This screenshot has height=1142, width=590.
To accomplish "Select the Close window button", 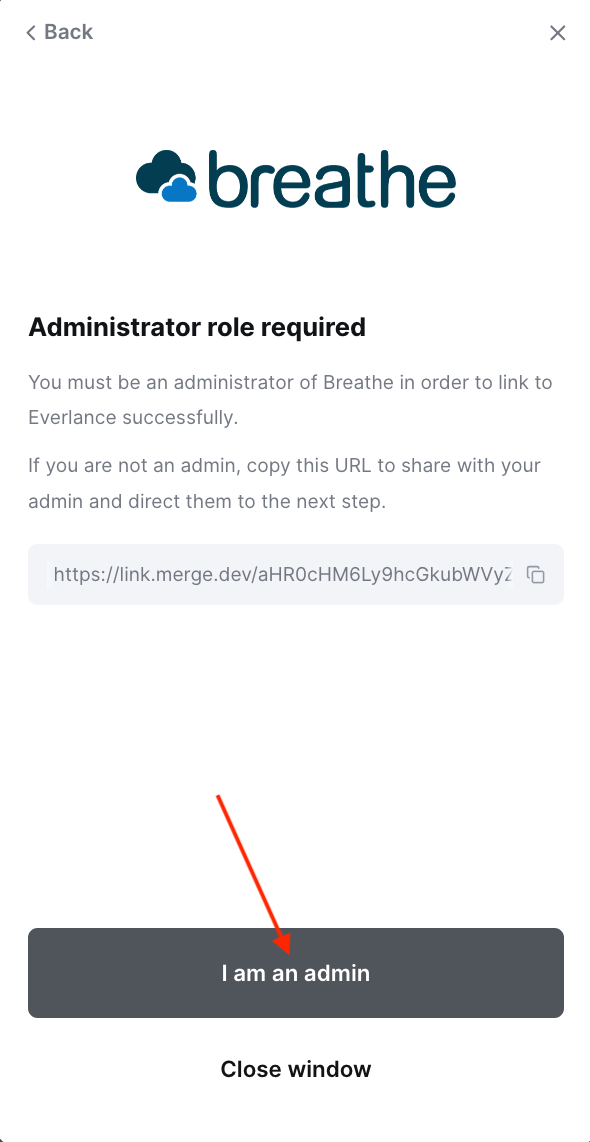I will coord(296,1068).
